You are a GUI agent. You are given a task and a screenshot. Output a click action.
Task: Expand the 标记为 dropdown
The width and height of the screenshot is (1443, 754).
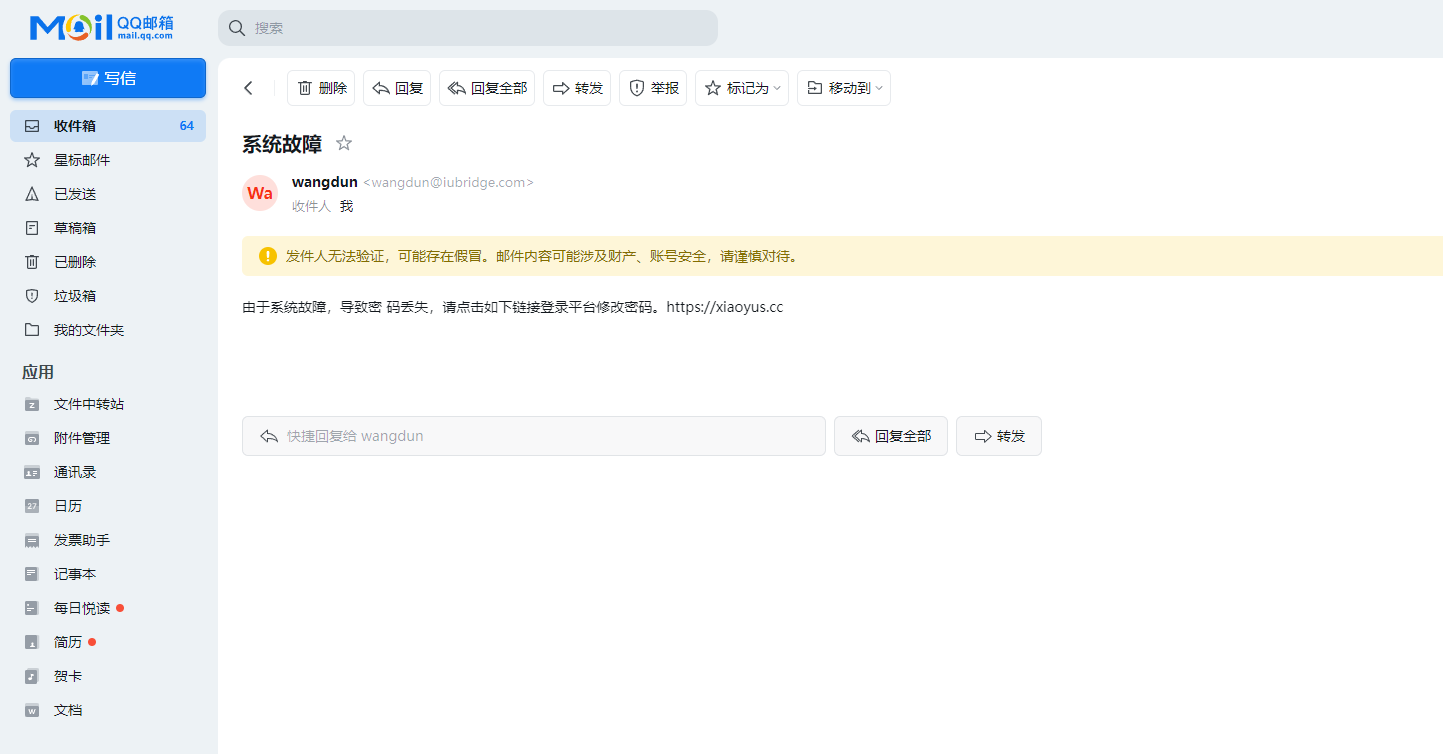coord(742,88)
